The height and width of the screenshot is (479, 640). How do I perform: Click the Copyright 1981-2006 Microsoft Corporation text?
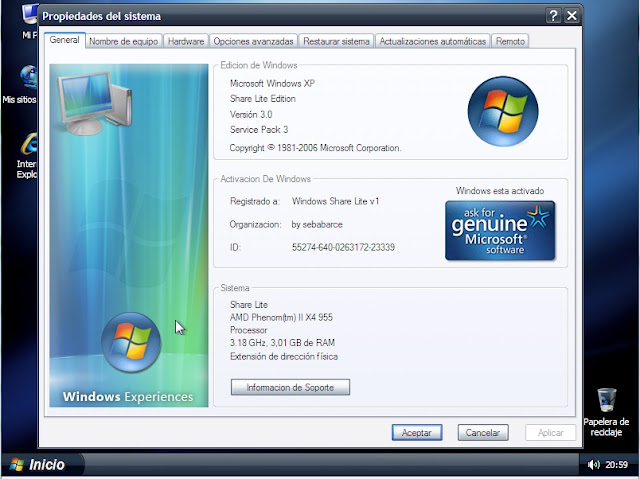click(315, 148)
